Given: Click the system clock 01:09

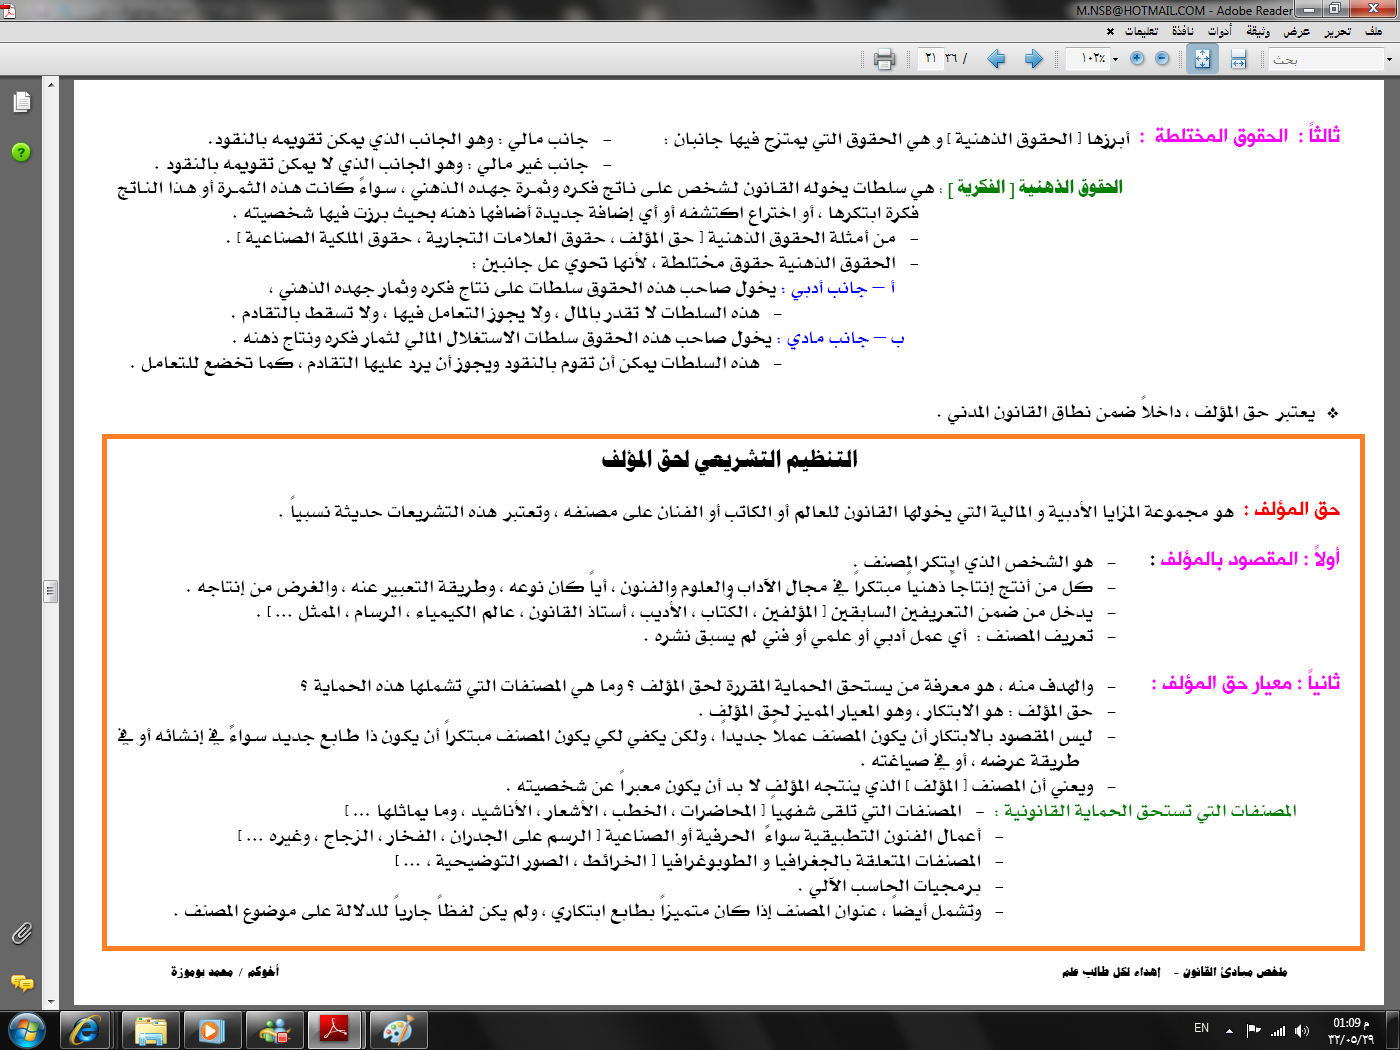Looking at the screenshot, I should point(1350,1031).
